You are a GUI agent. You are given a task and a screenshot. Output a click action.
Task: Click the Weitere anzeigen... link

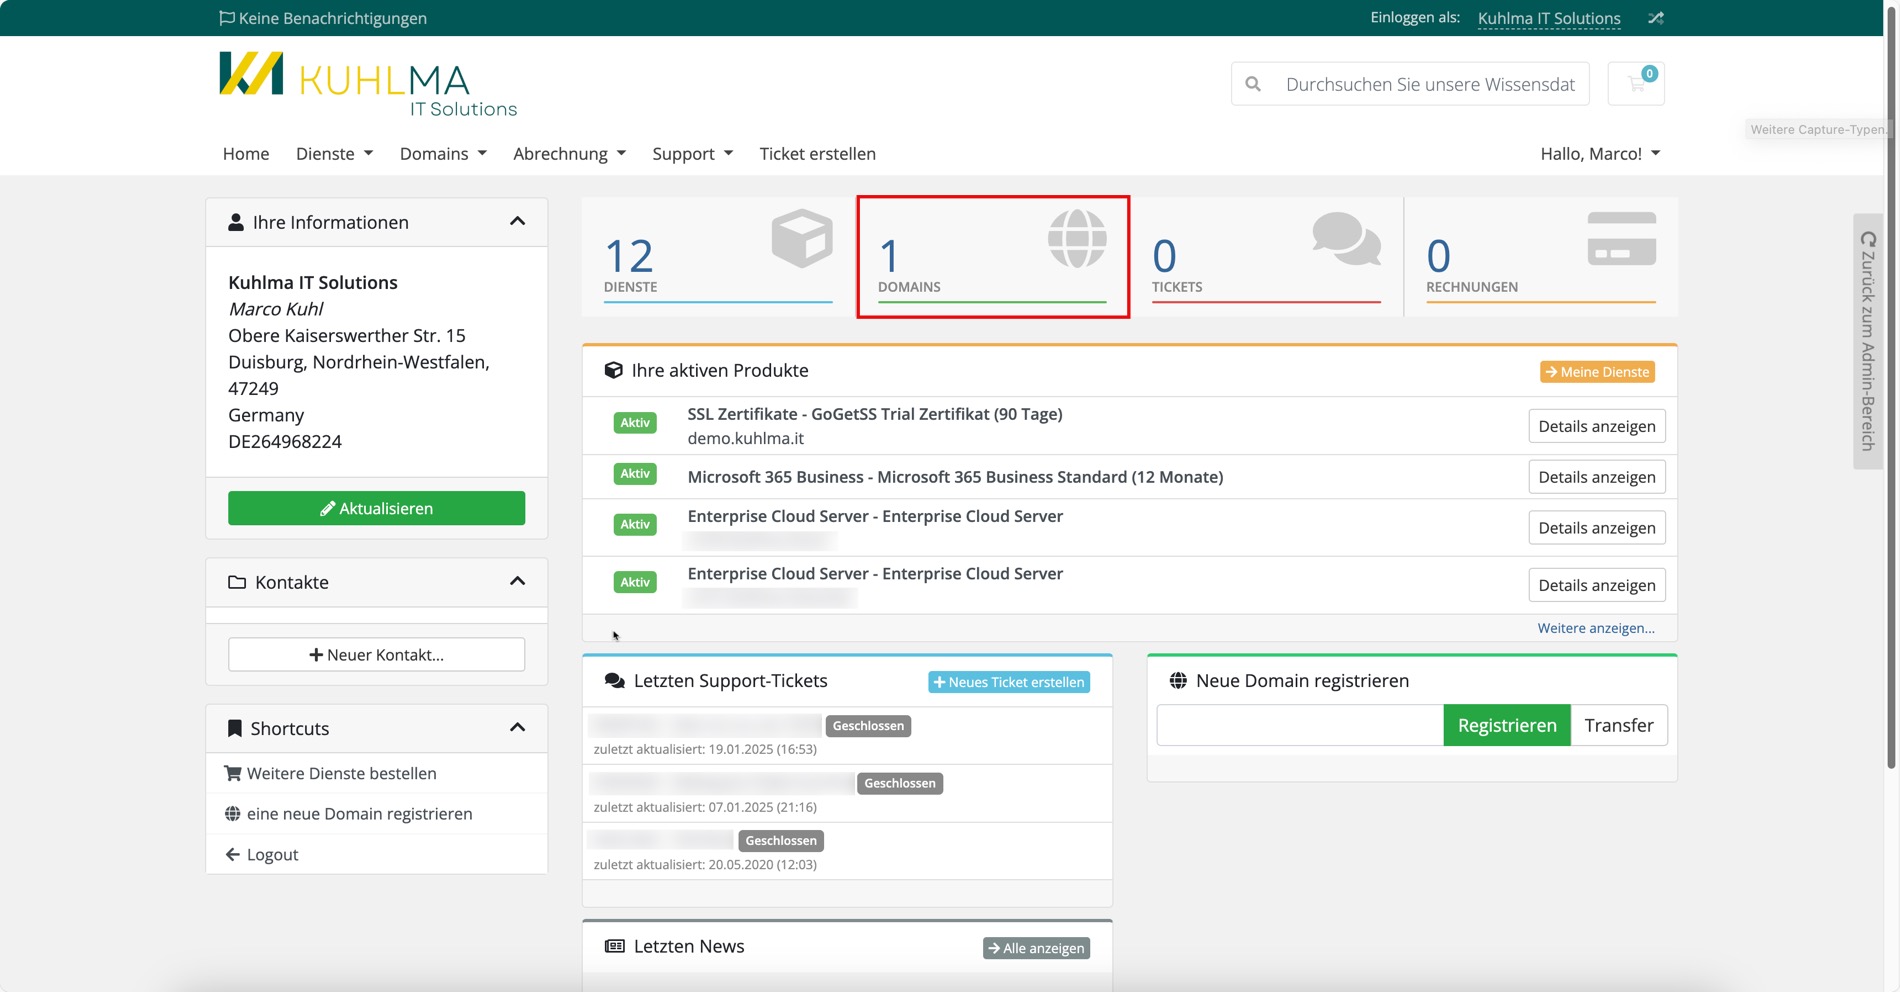[1596, 628]
